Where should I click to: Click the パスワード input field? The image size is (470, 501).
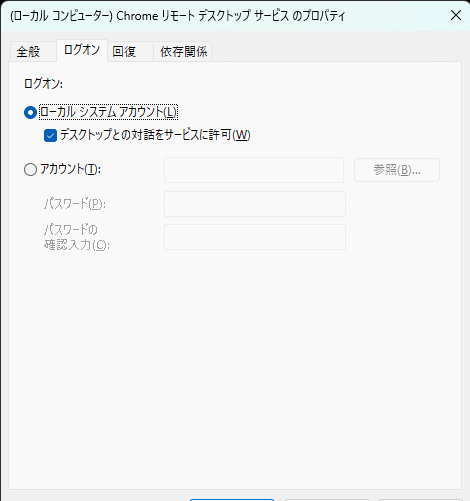pos(255,204)
